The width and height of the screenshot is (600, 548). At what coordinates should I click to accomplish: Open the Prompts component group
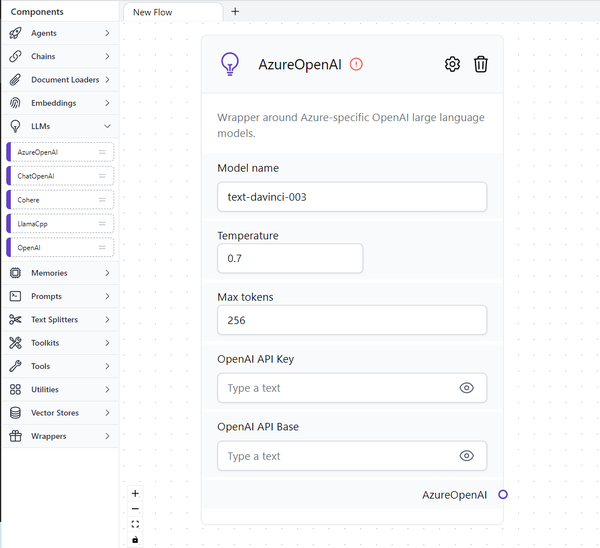coord(59,296)
